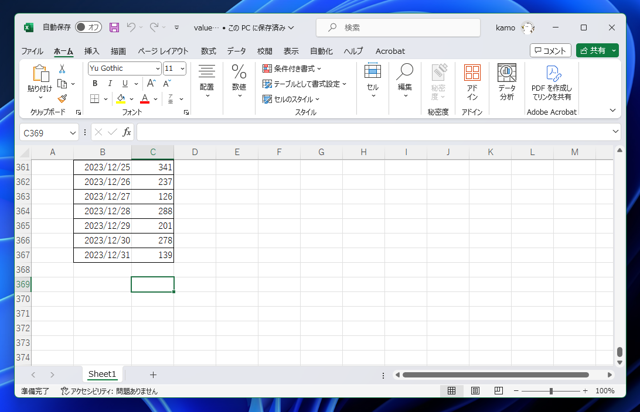Screen dimensions: 640x412
Task: Switch to page layout view in status bar
Action: tap(474, 391)
